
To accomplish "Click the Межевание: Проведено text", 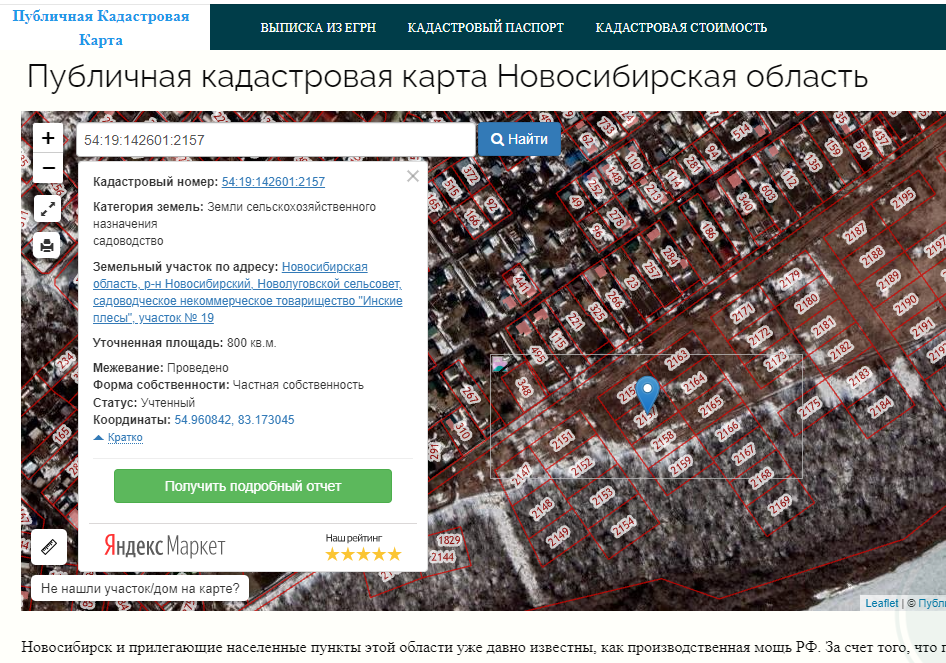I will (160, 367).
